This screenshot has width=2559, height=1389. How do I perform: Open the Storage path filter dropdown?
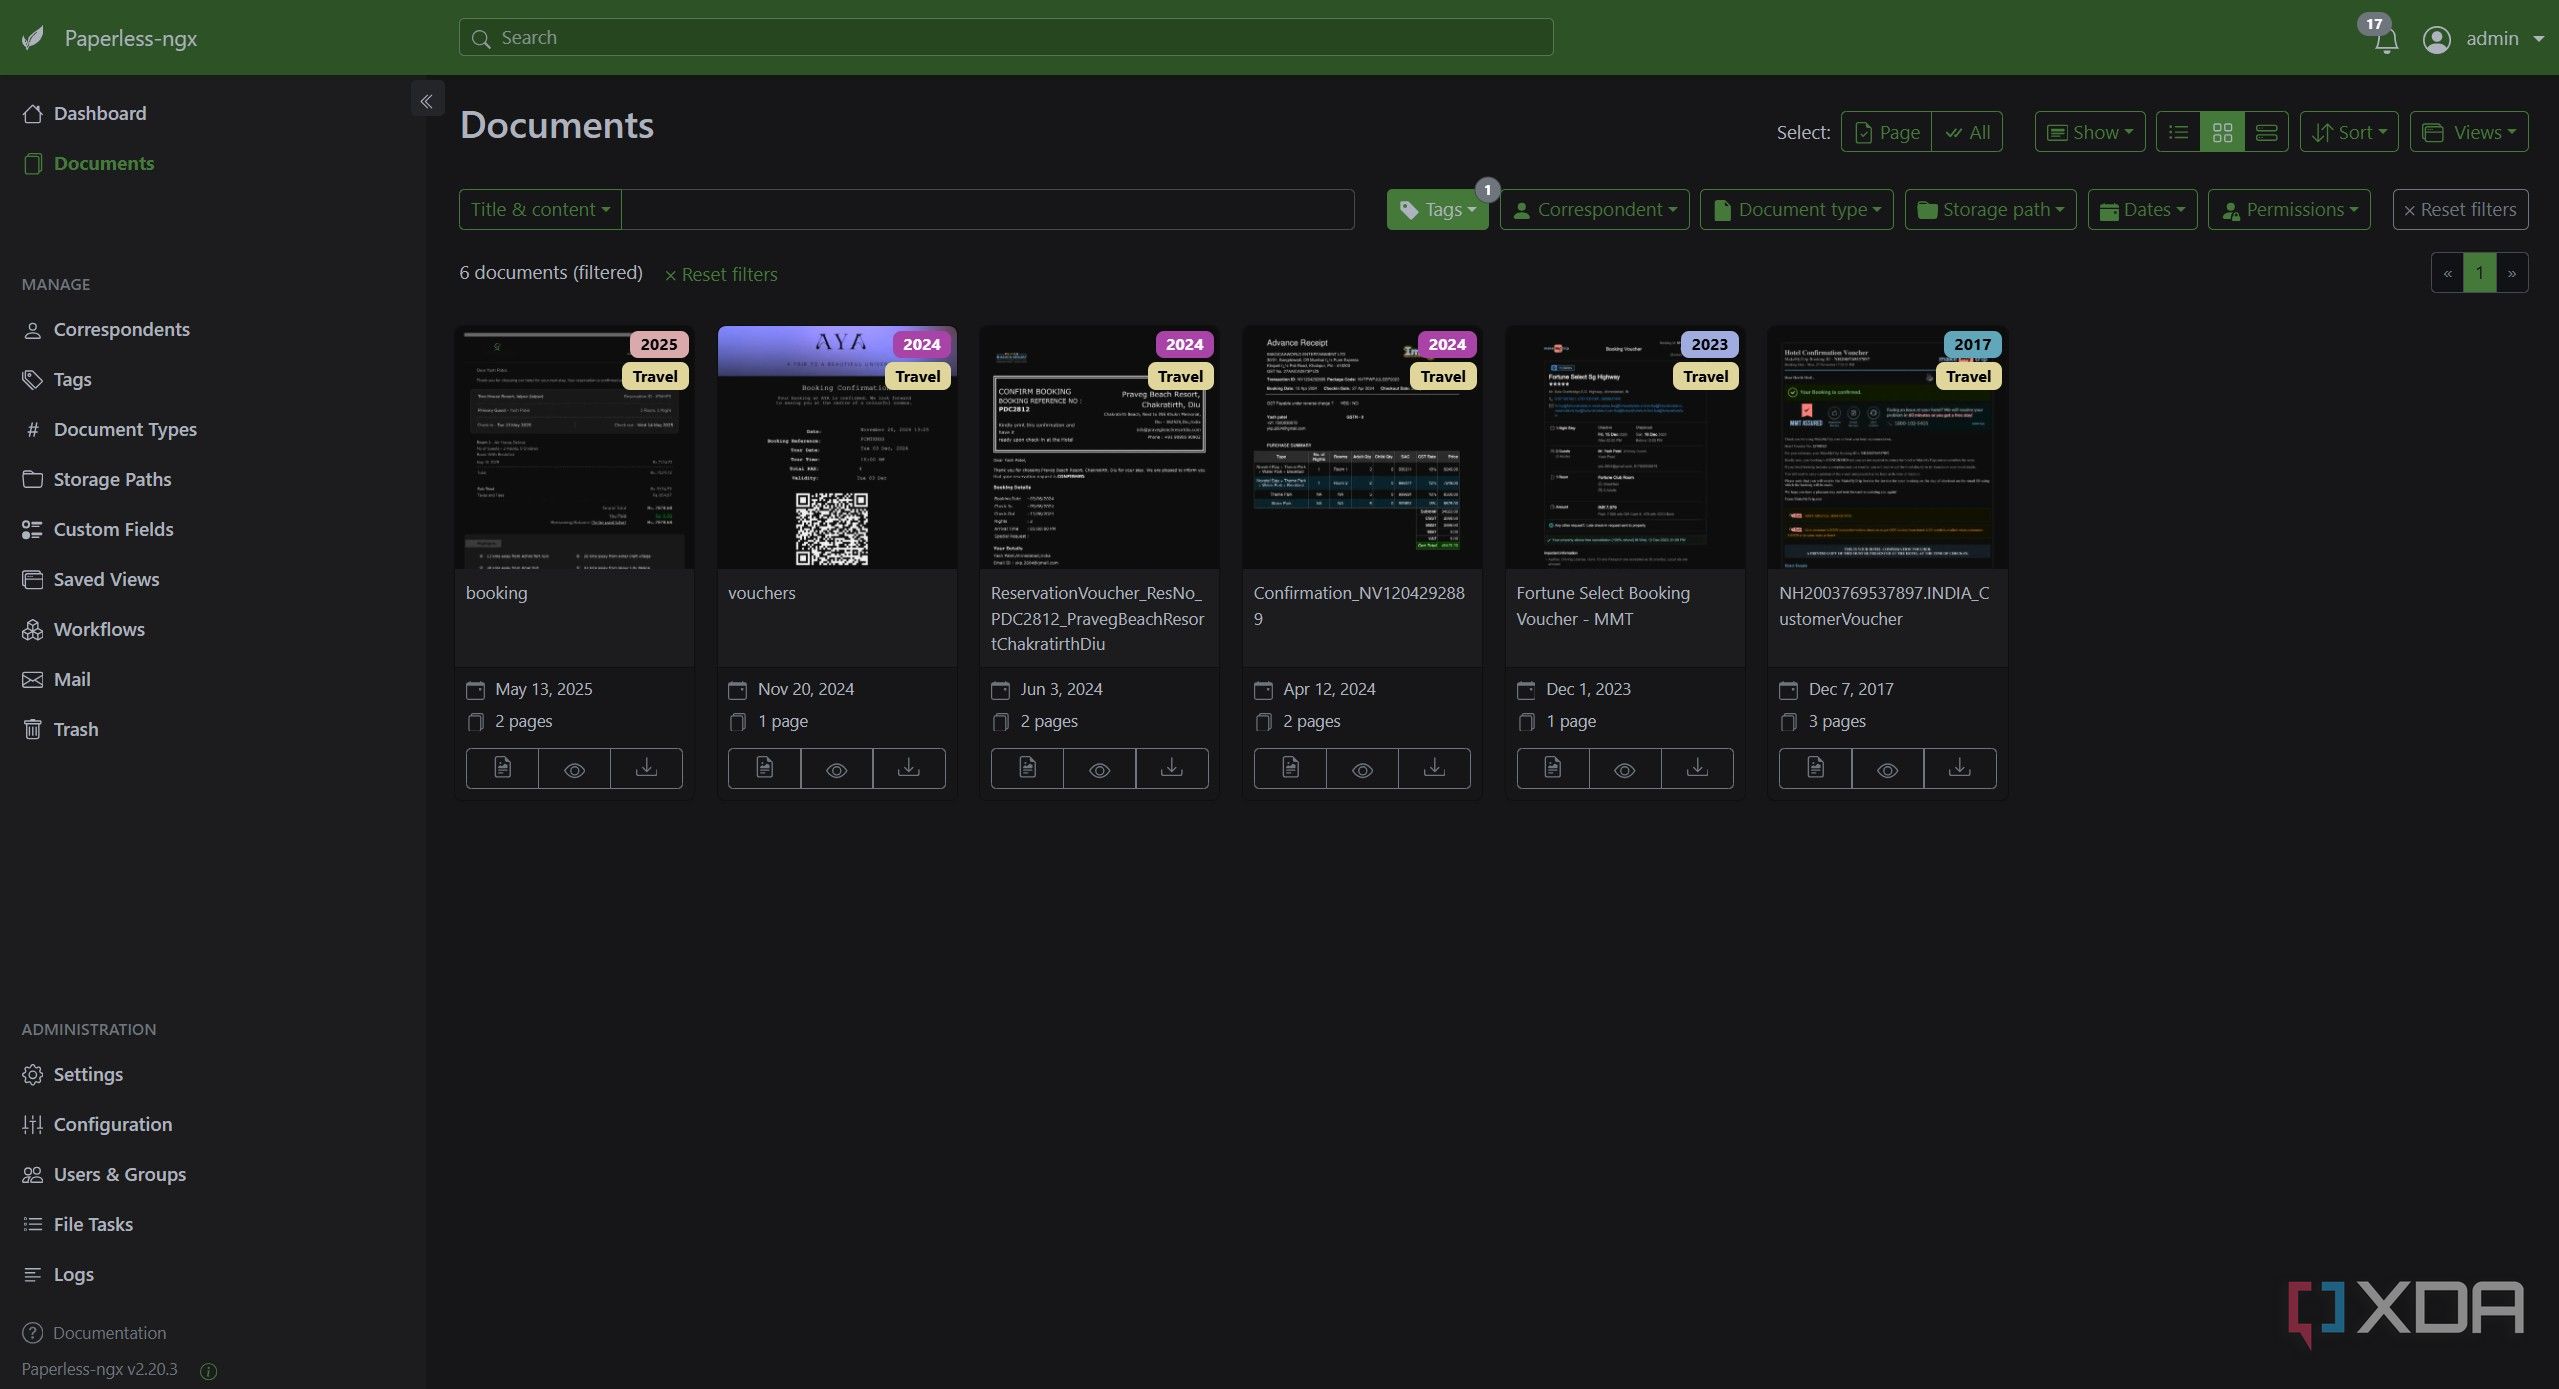pyautogui.click(x=1990, y=210)
